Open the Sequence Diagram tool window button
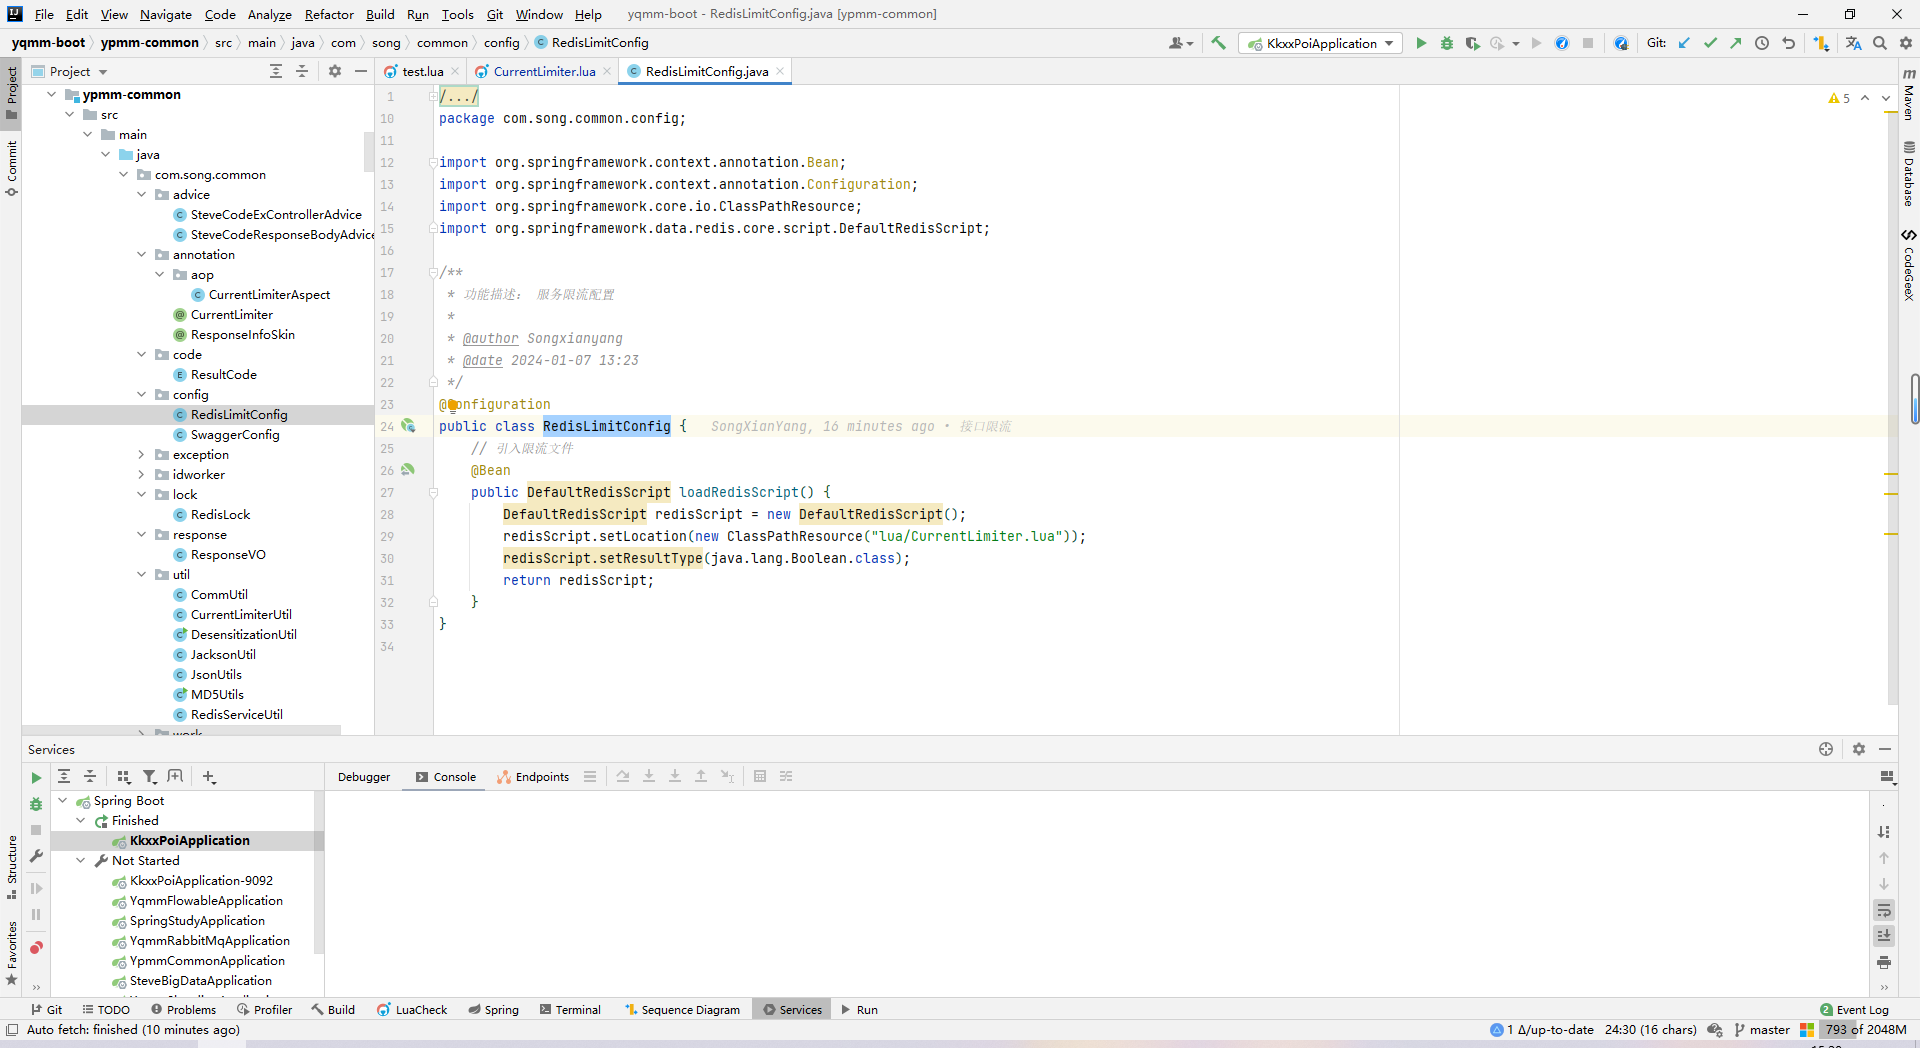The width and height of the screenshot is (1920, 1048). pyautogui.click(x=682, y=1010)
